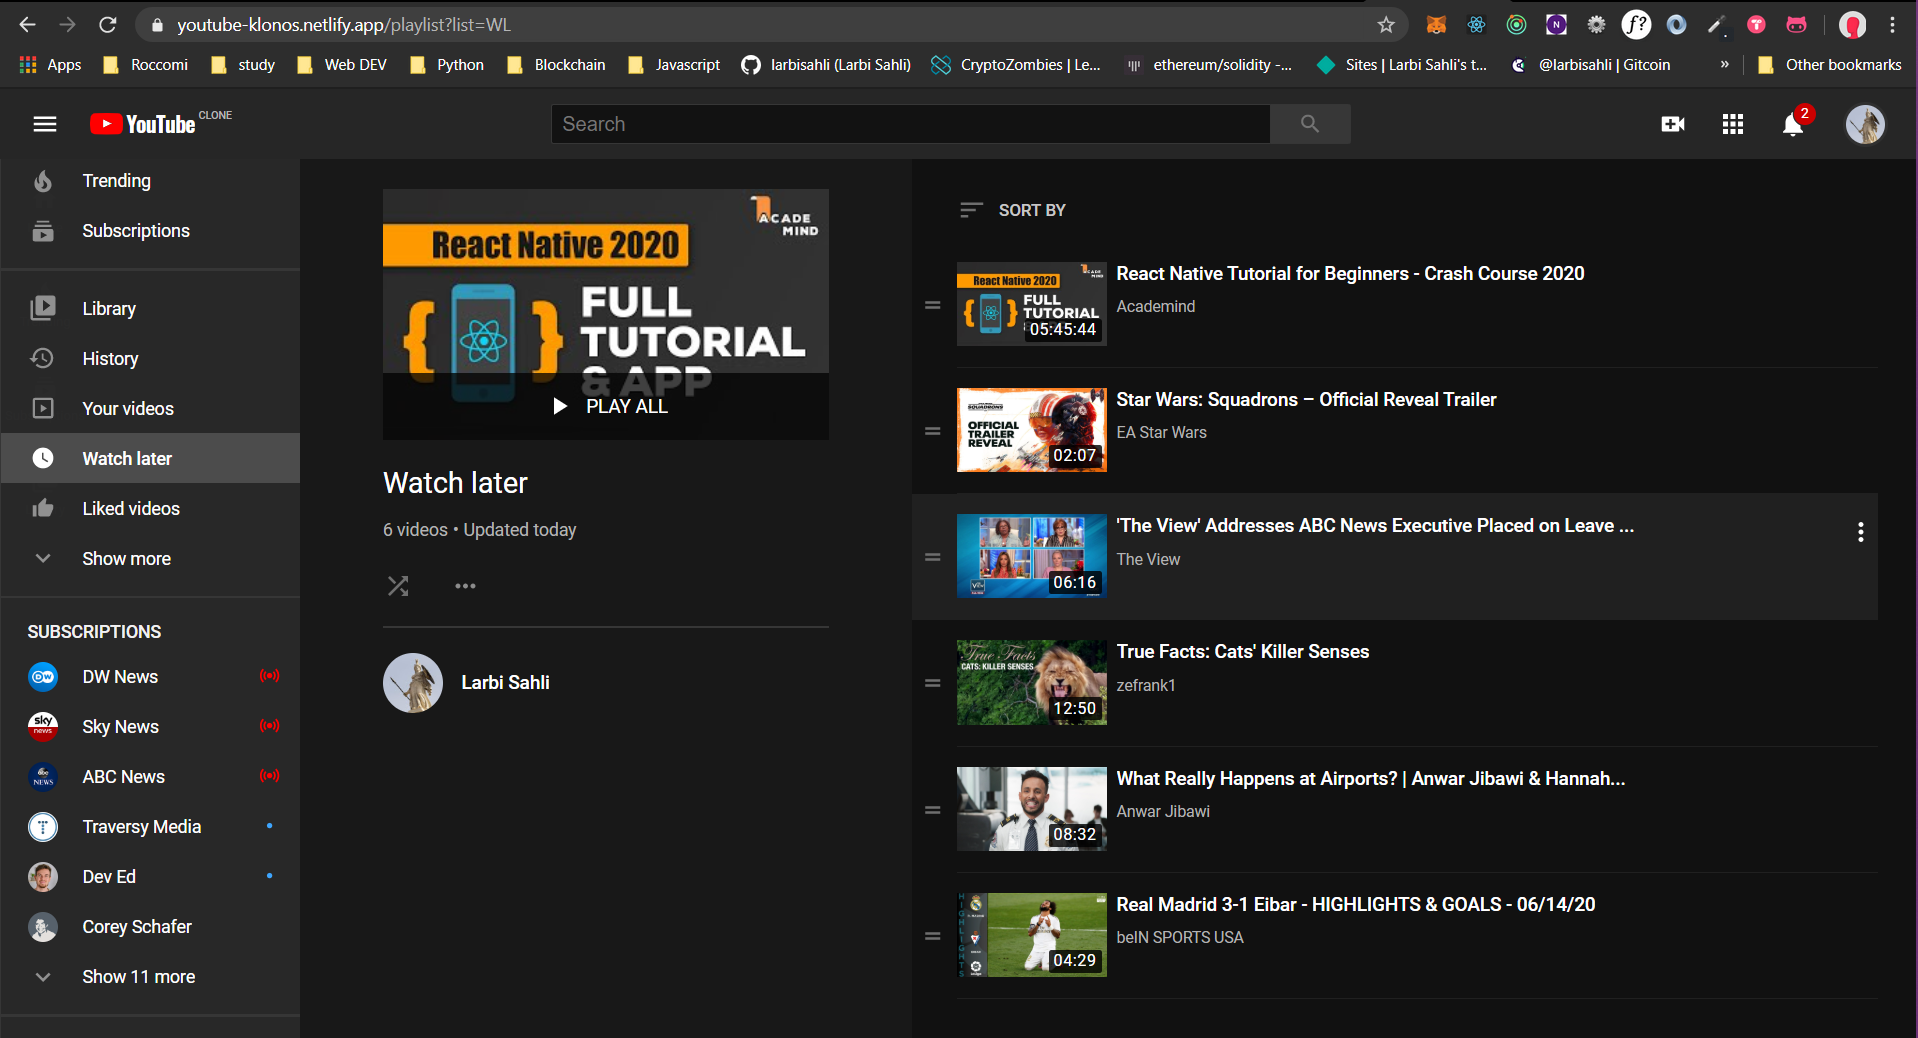Image resolution: width=1918 pixels, height=1038 pixels.
Task: Open History in sidebar
Action: coord(150,359)
